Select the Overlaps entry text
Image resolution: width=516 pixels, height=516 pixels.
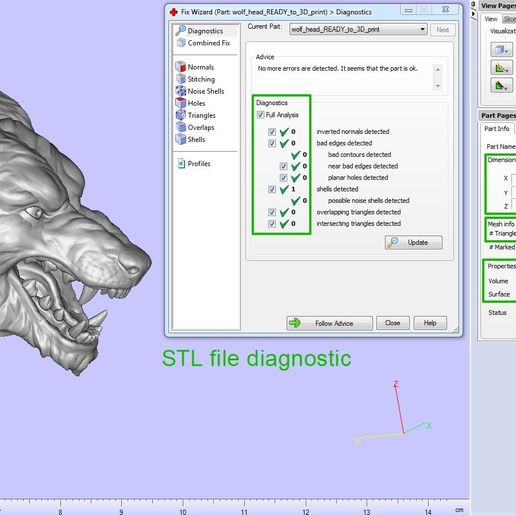coord(201,128)
